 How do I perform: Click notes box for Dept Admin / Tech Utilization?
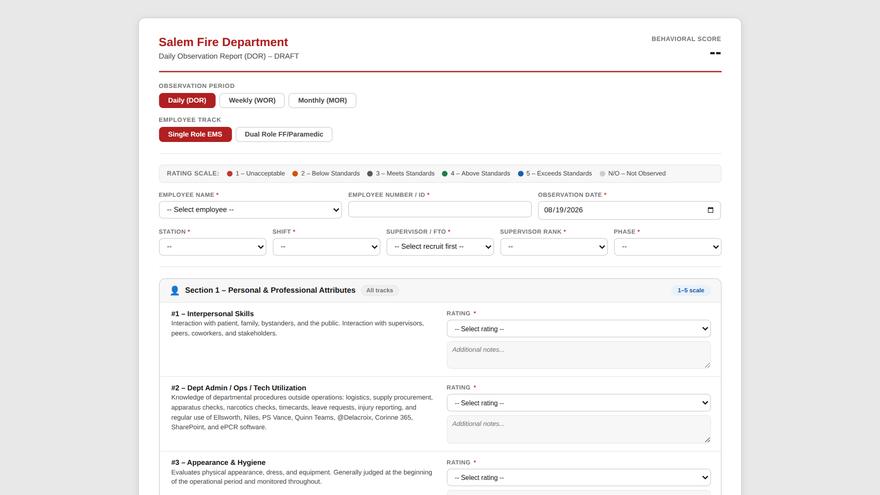[x=579, y=429]
